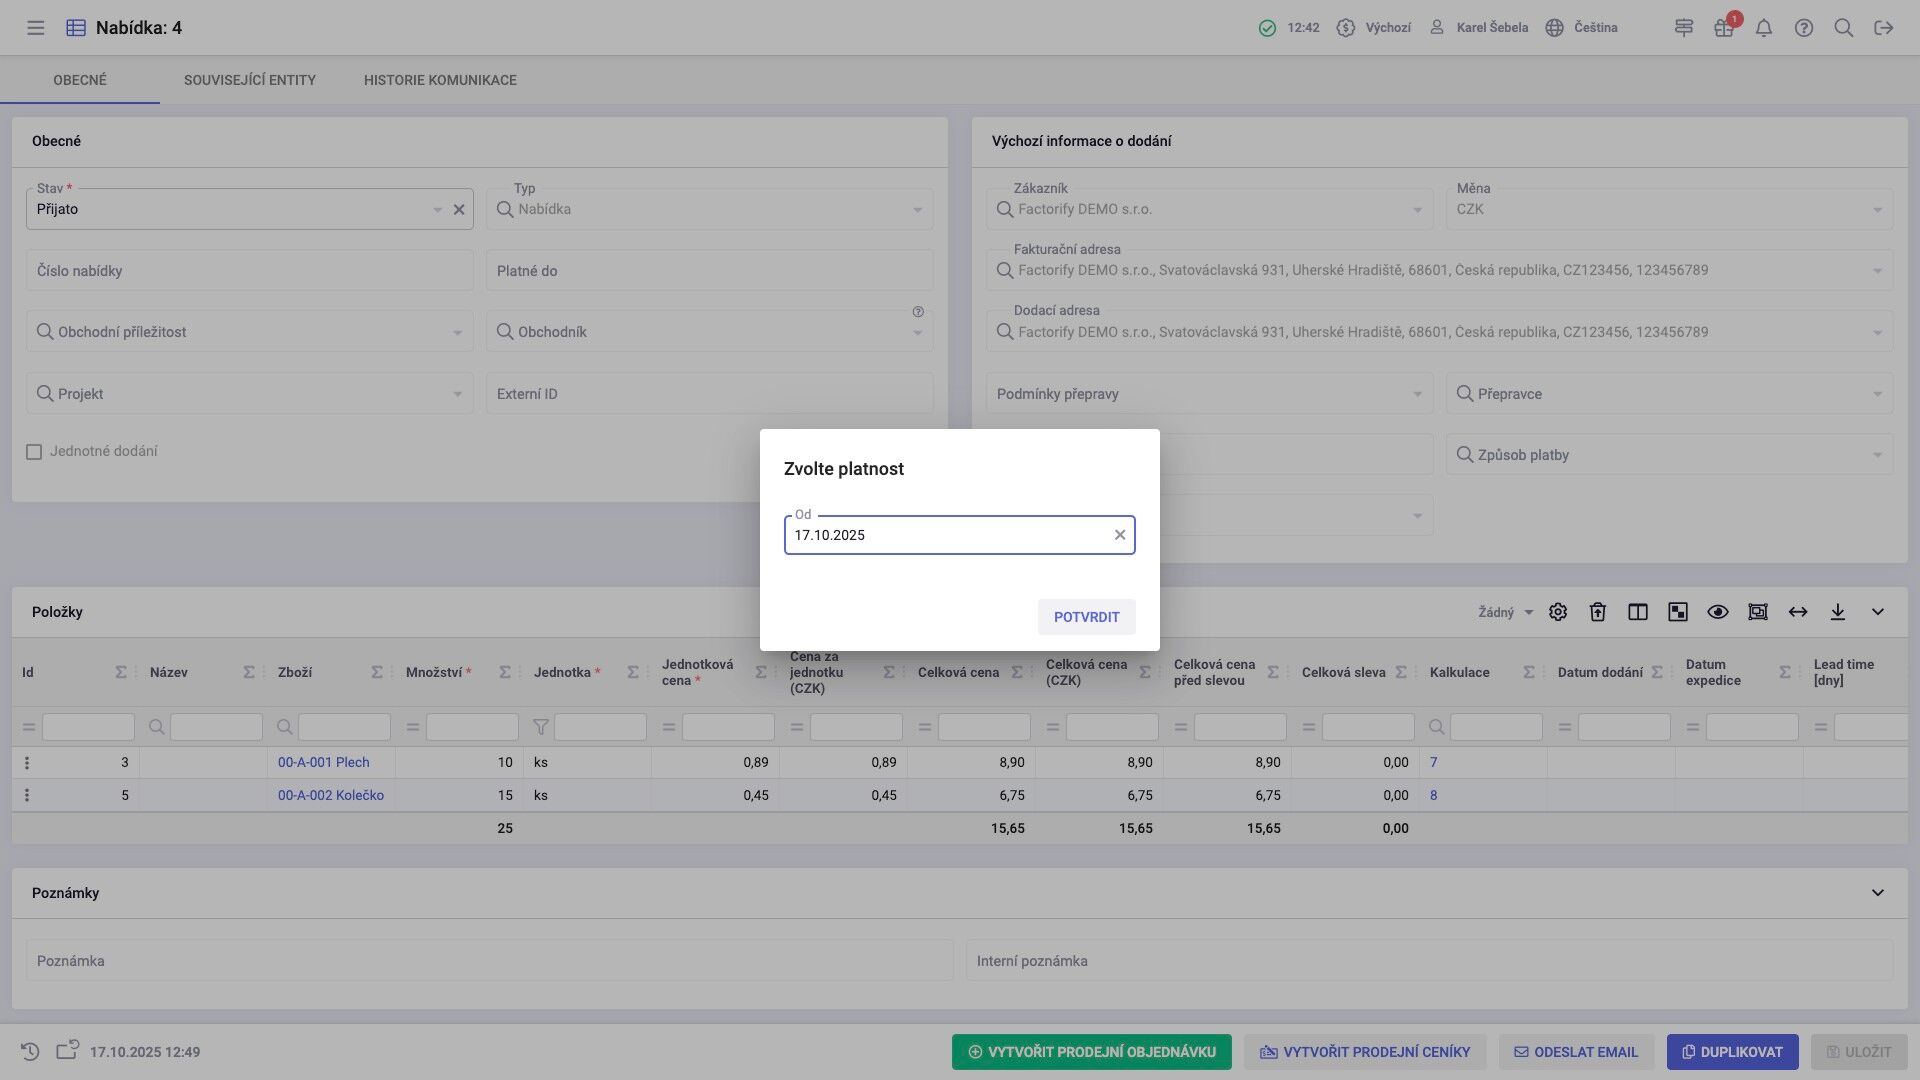Open the Žádný preset dropdown
Image resolution: width=1920 pixels, height=1080 pixels.
1506,612
